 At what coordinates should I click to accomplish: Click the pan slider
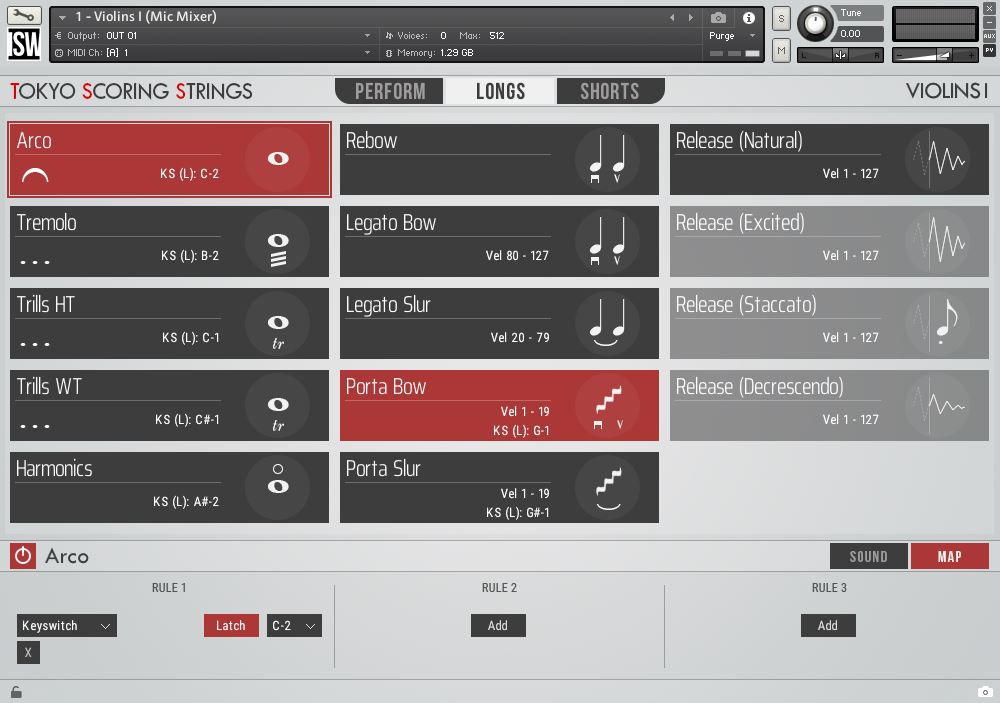click(x=841, y=56)
